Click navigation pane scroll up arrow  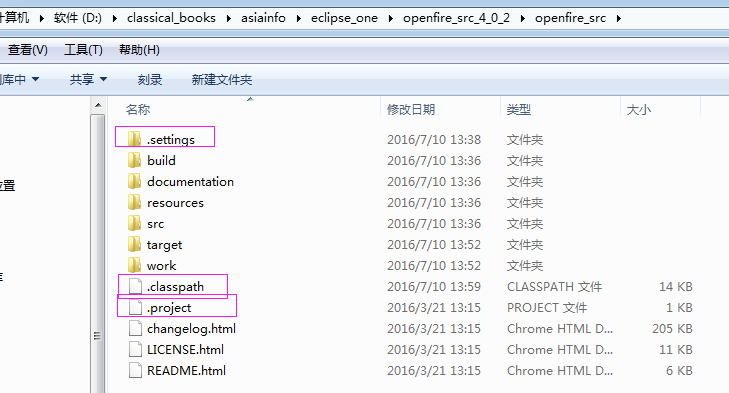(98, 105)
